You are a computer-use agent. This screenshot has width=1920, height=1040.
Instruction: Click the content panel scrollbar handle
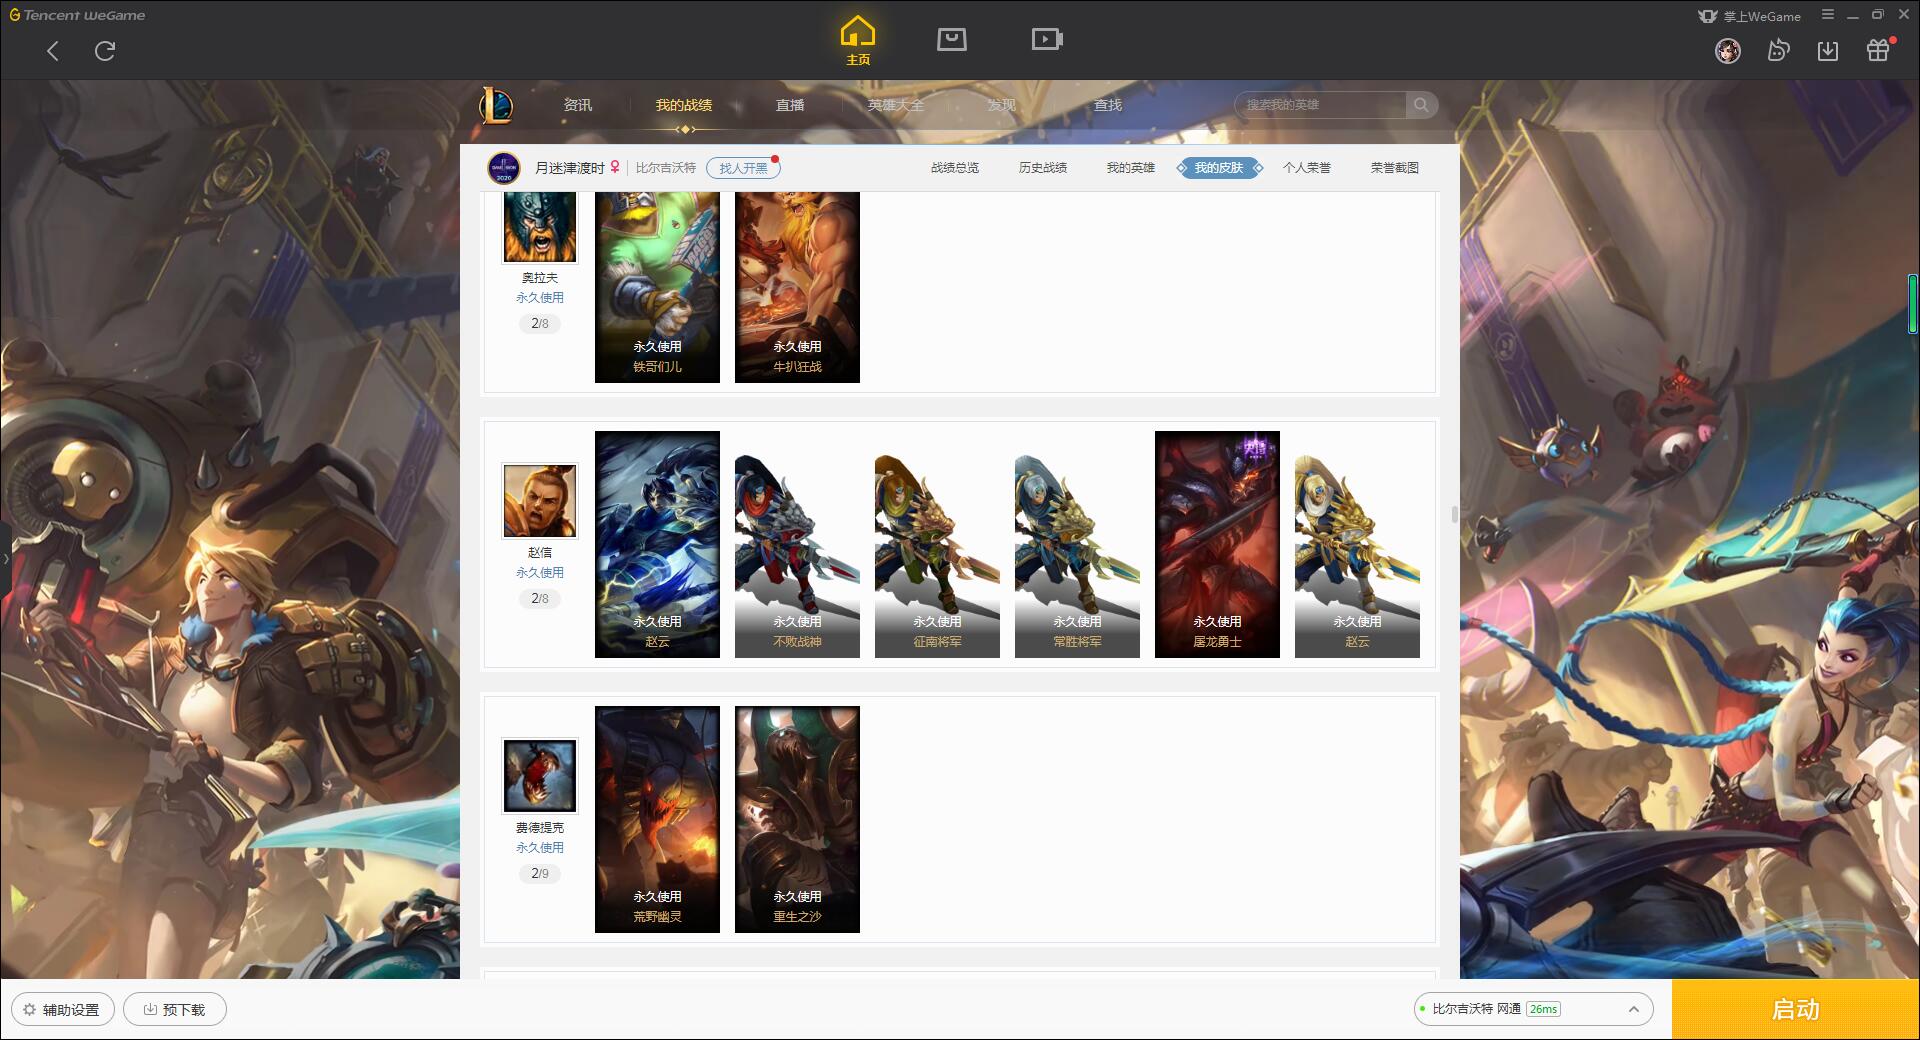[1454, 514]
